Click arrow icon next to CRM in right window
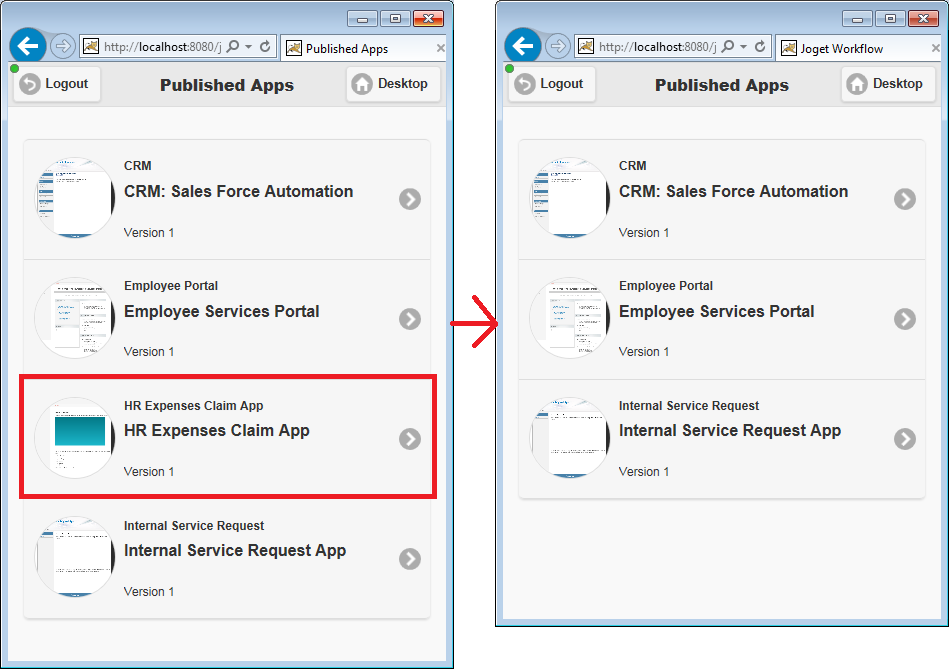Viewport: 949px width, 669px height. [x=905, y=199]
